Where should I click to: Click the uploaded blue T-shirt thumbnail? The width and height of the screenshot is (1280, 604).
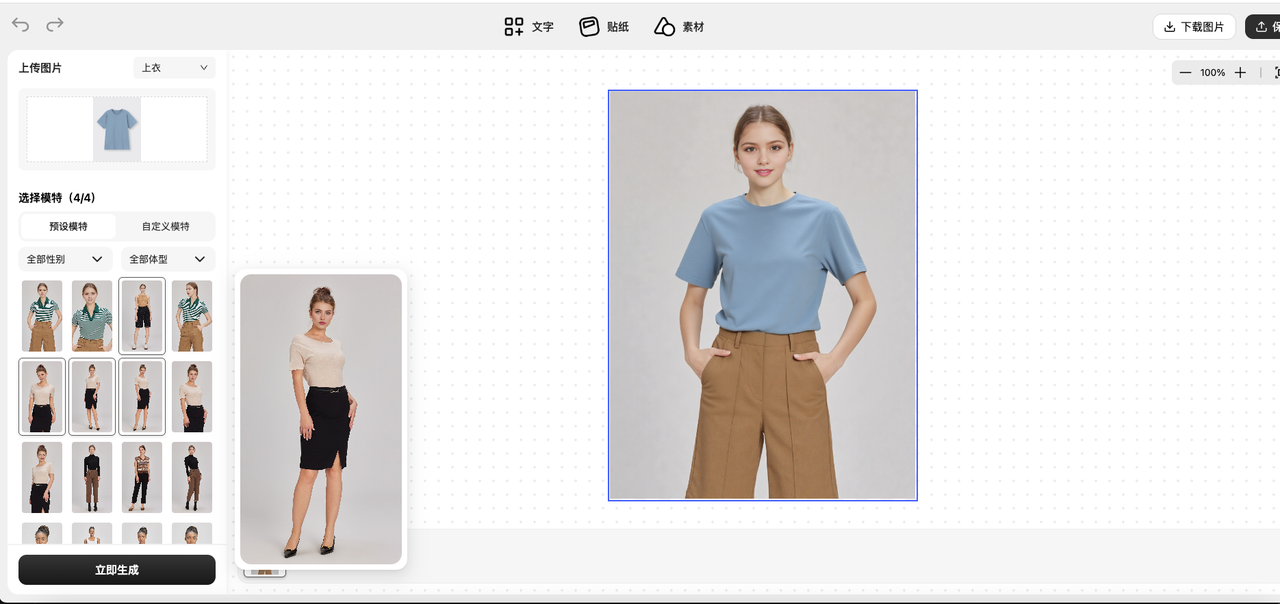coord(117,129)
